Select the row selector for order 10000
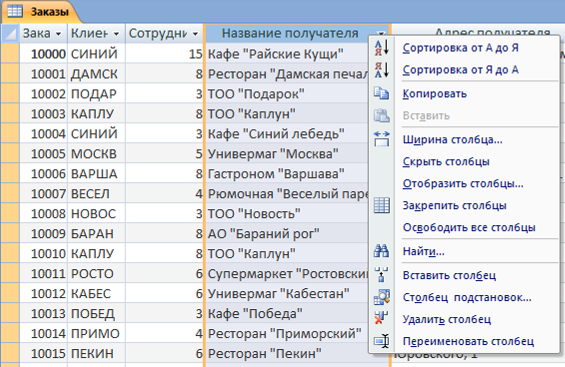The image size is (565, 367). click(x=10, y=54)
